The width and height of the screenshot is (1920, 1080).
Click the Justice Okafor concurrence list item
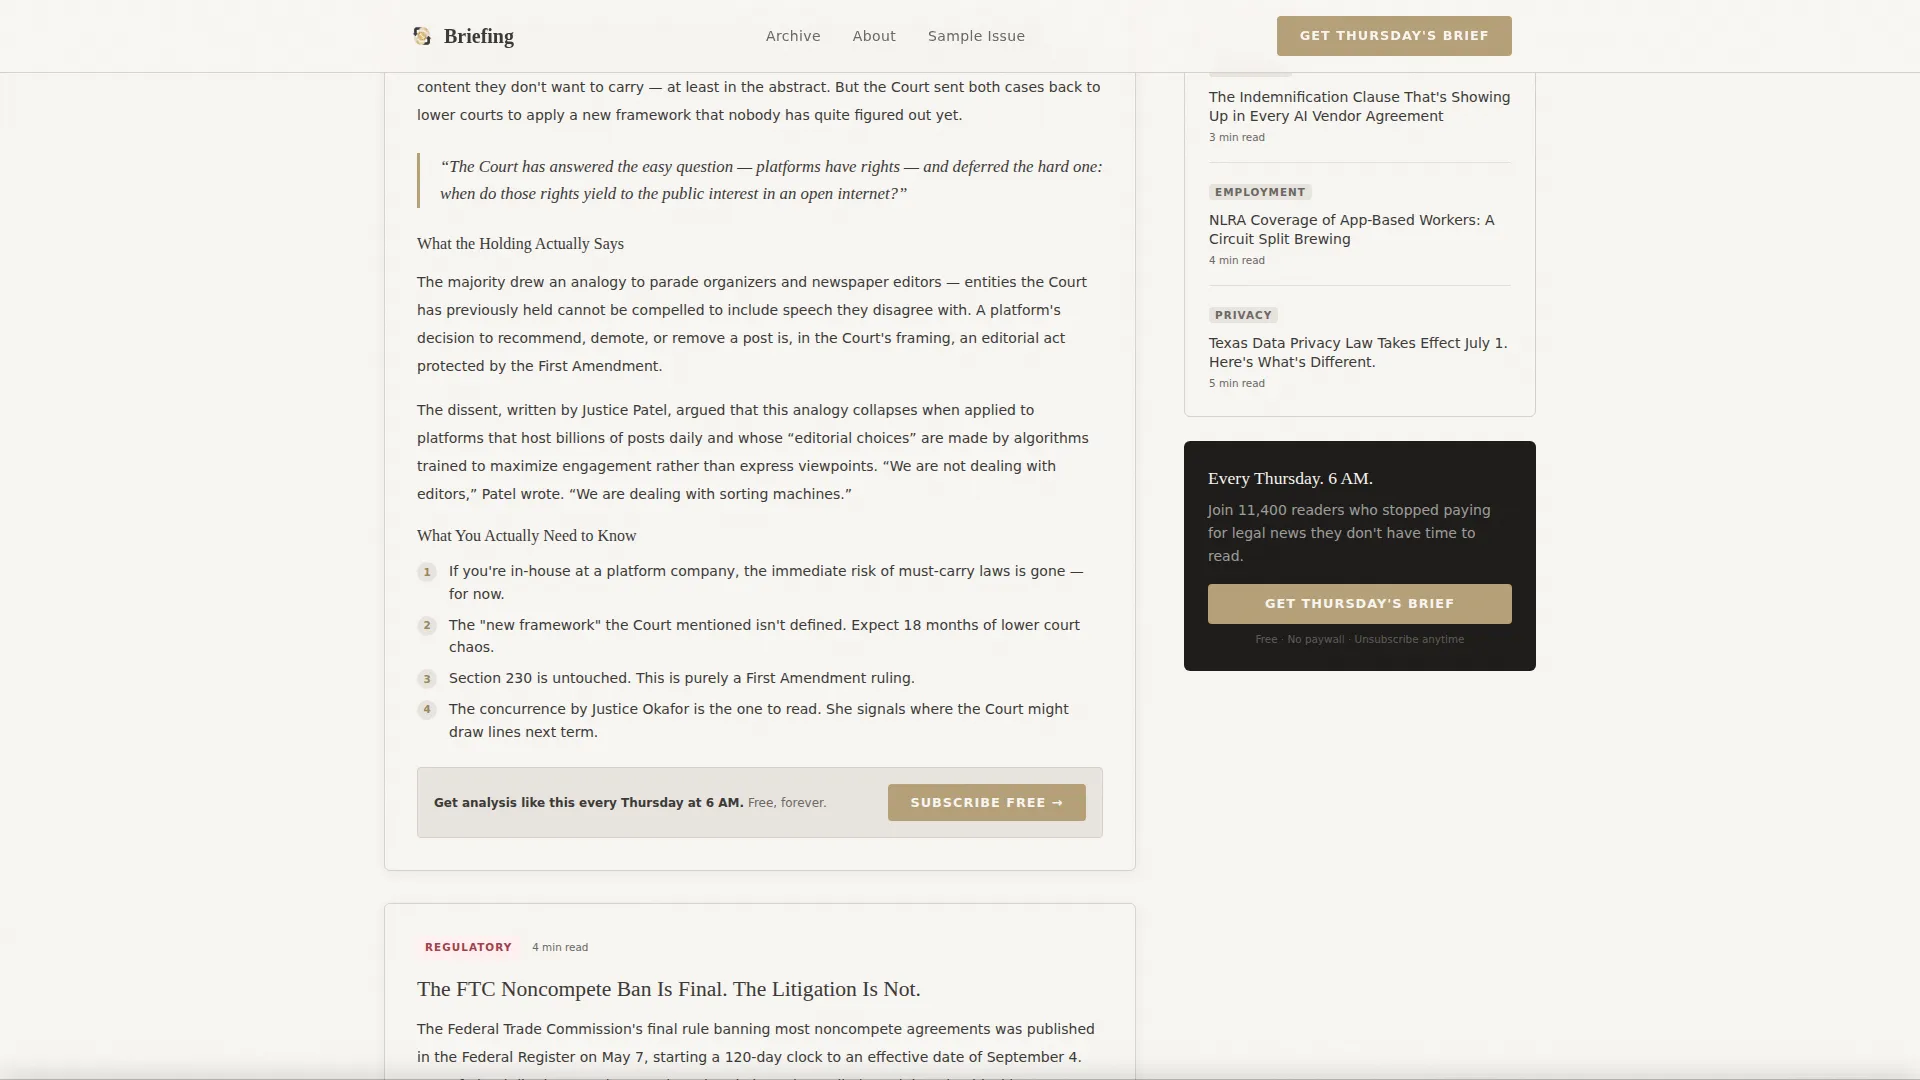pos(759,720)
